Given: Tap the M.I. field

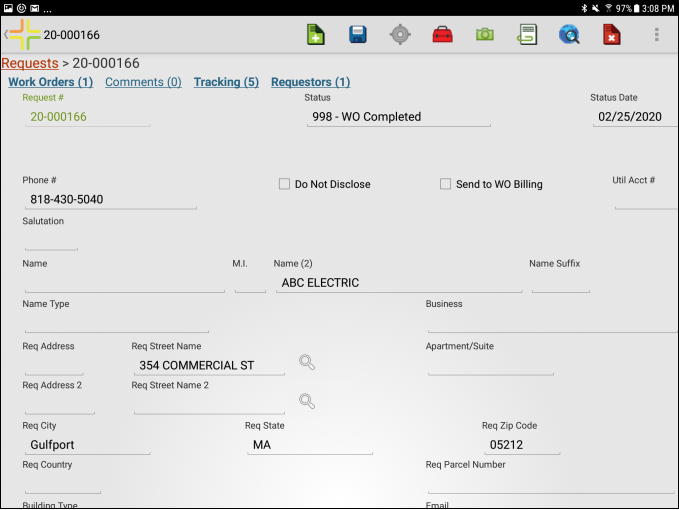Looking at the screenshot, I should click(x=250, y=283).
